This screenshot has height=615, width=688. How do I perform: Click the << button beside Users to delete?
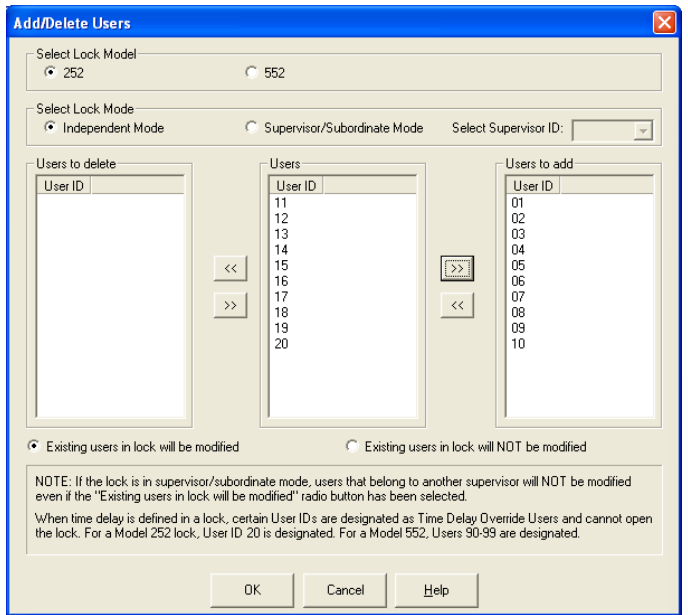point(230,268)
